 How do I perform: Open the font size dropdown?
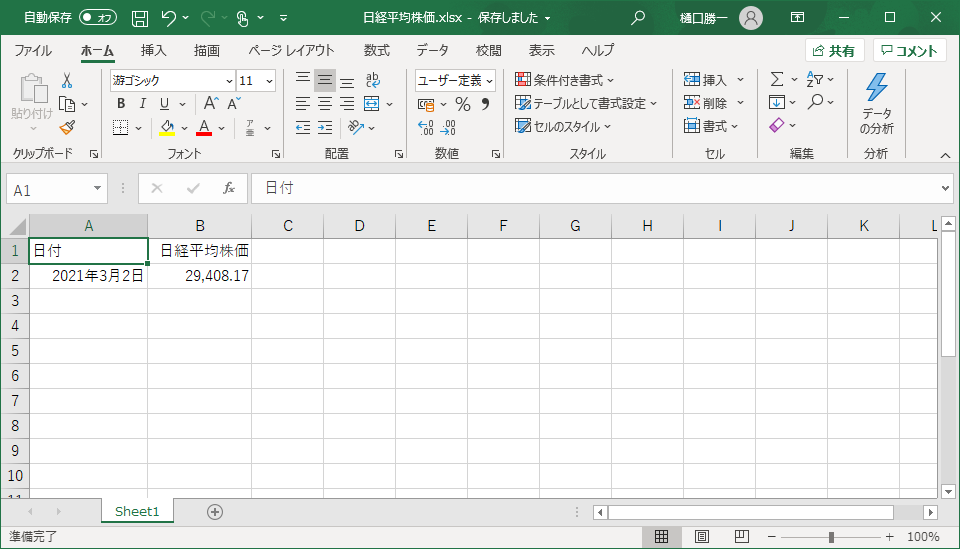tap(269, 81)
